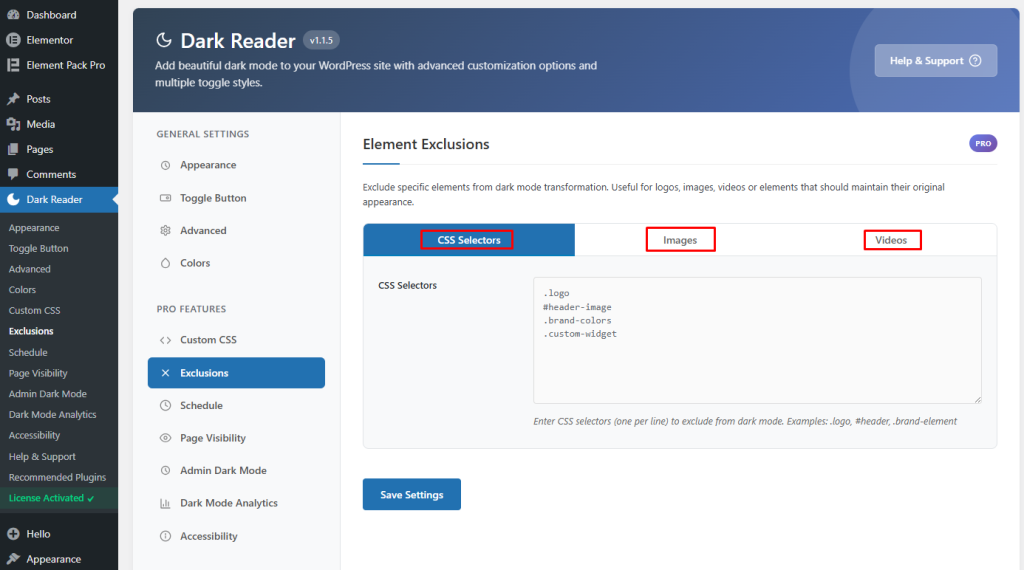Click License Activated link in sidebar

click(51, 498)
